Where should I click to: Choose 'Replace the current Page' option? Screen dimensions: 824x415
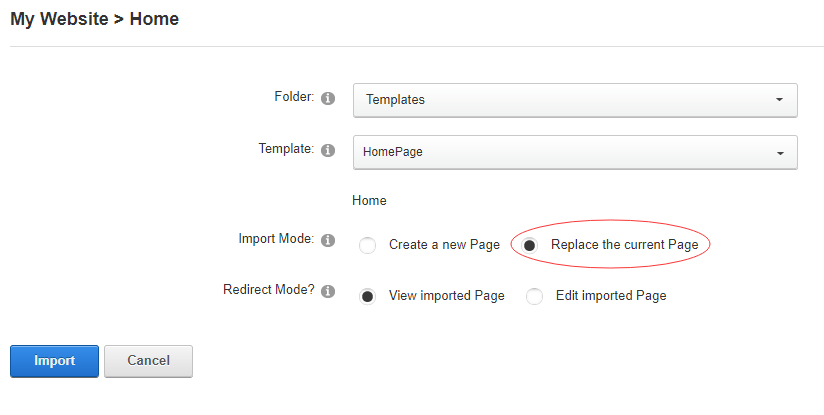pyautogui.click(x=530, y=245)
